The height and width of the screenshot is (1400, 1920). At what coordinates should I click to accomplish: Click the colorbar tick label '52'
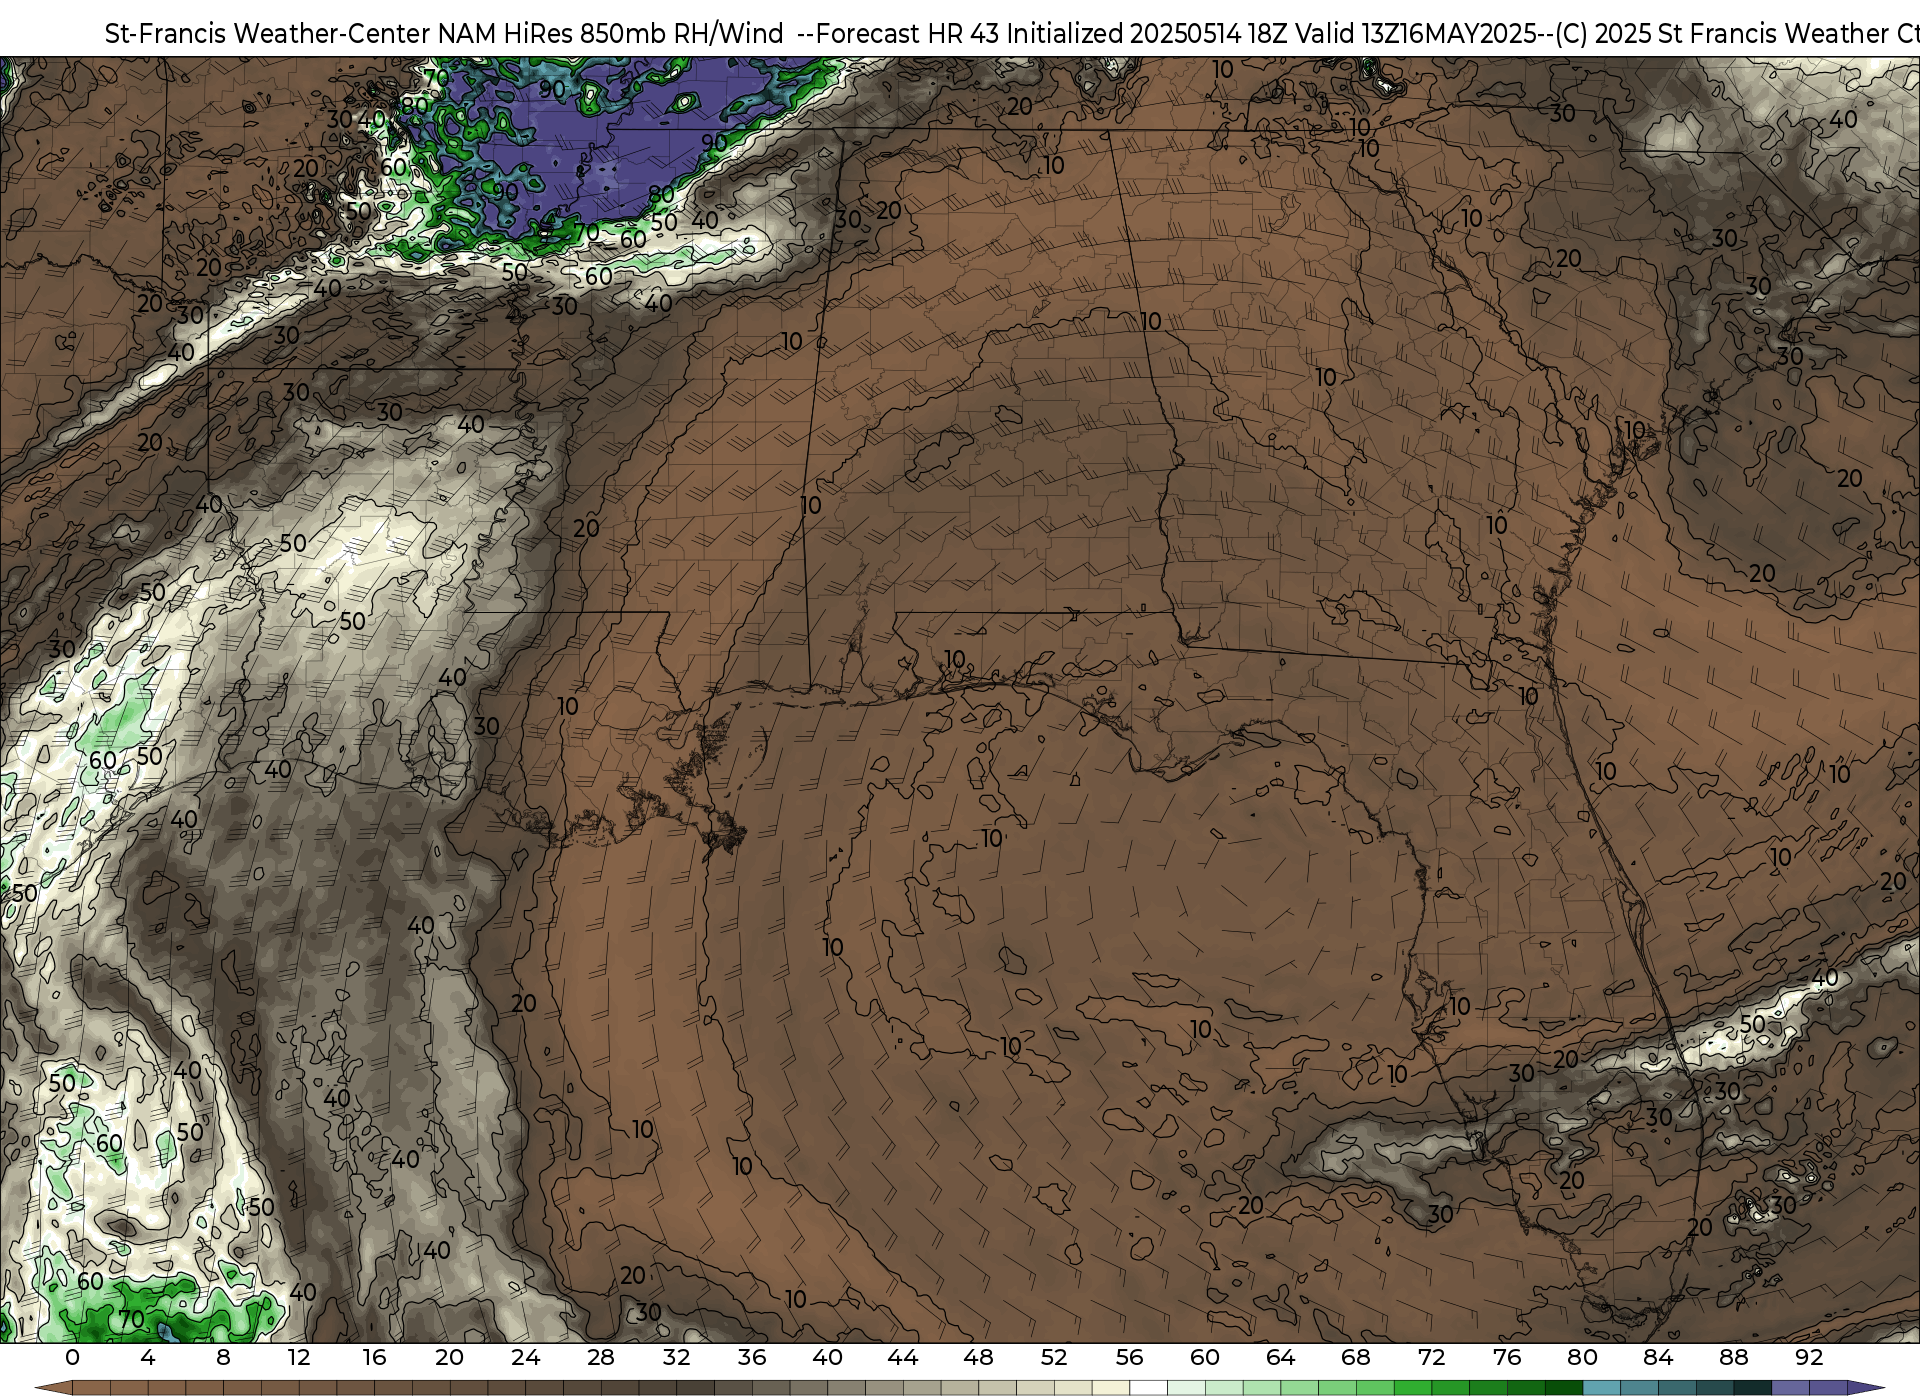coord(1054,1357)
